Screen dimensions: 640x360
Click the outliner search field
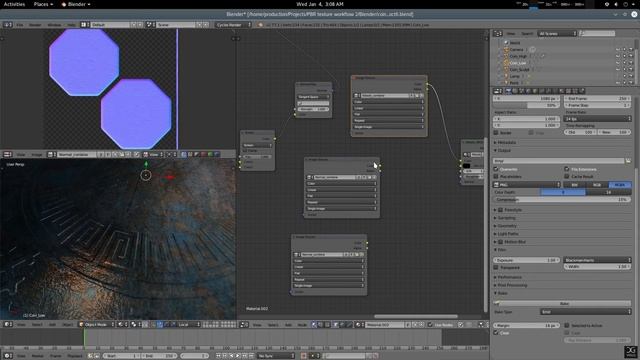click(x=597, y=33)
